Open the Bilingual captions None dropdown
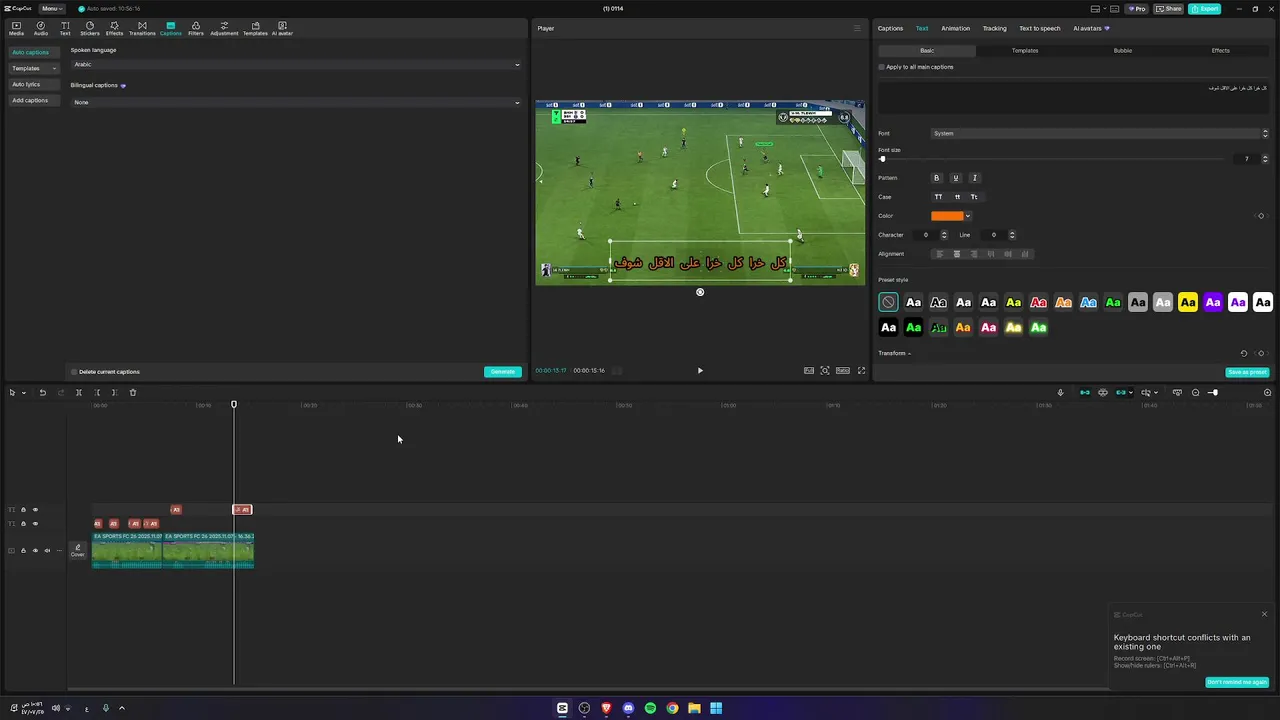 [x=296, y=102]
